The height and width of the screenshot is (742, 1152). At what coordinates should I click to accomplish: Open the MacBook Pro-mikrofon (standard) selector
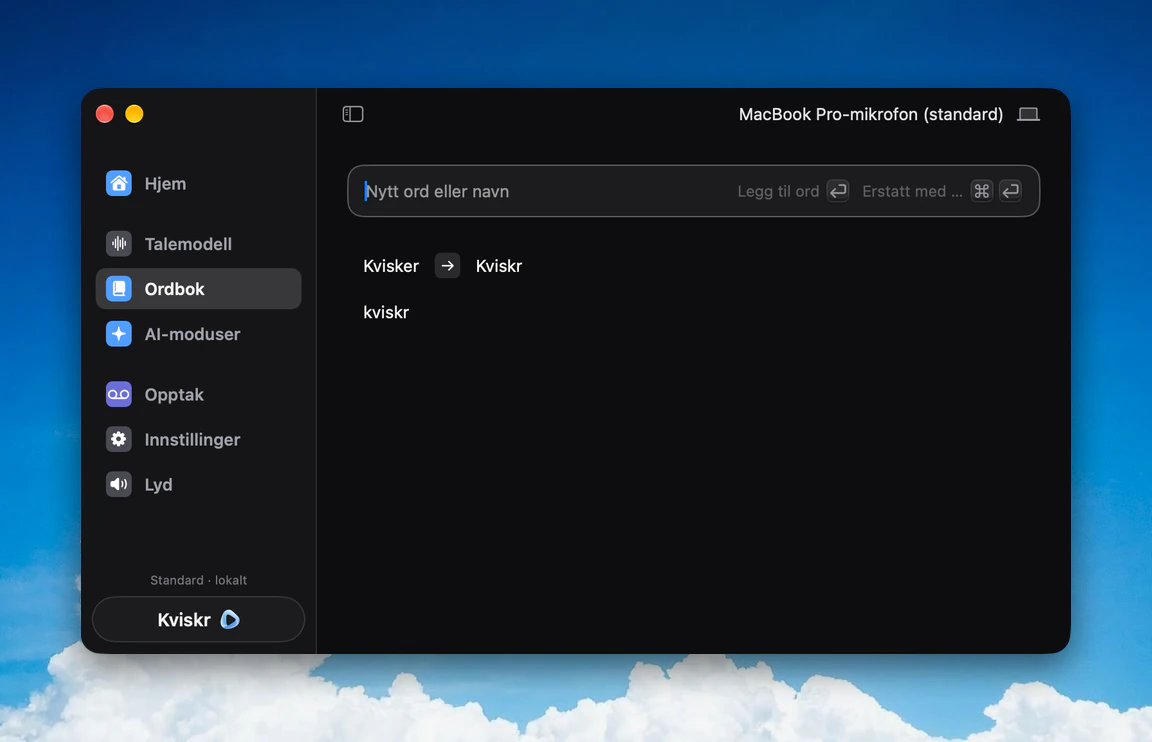pos(889,114)
